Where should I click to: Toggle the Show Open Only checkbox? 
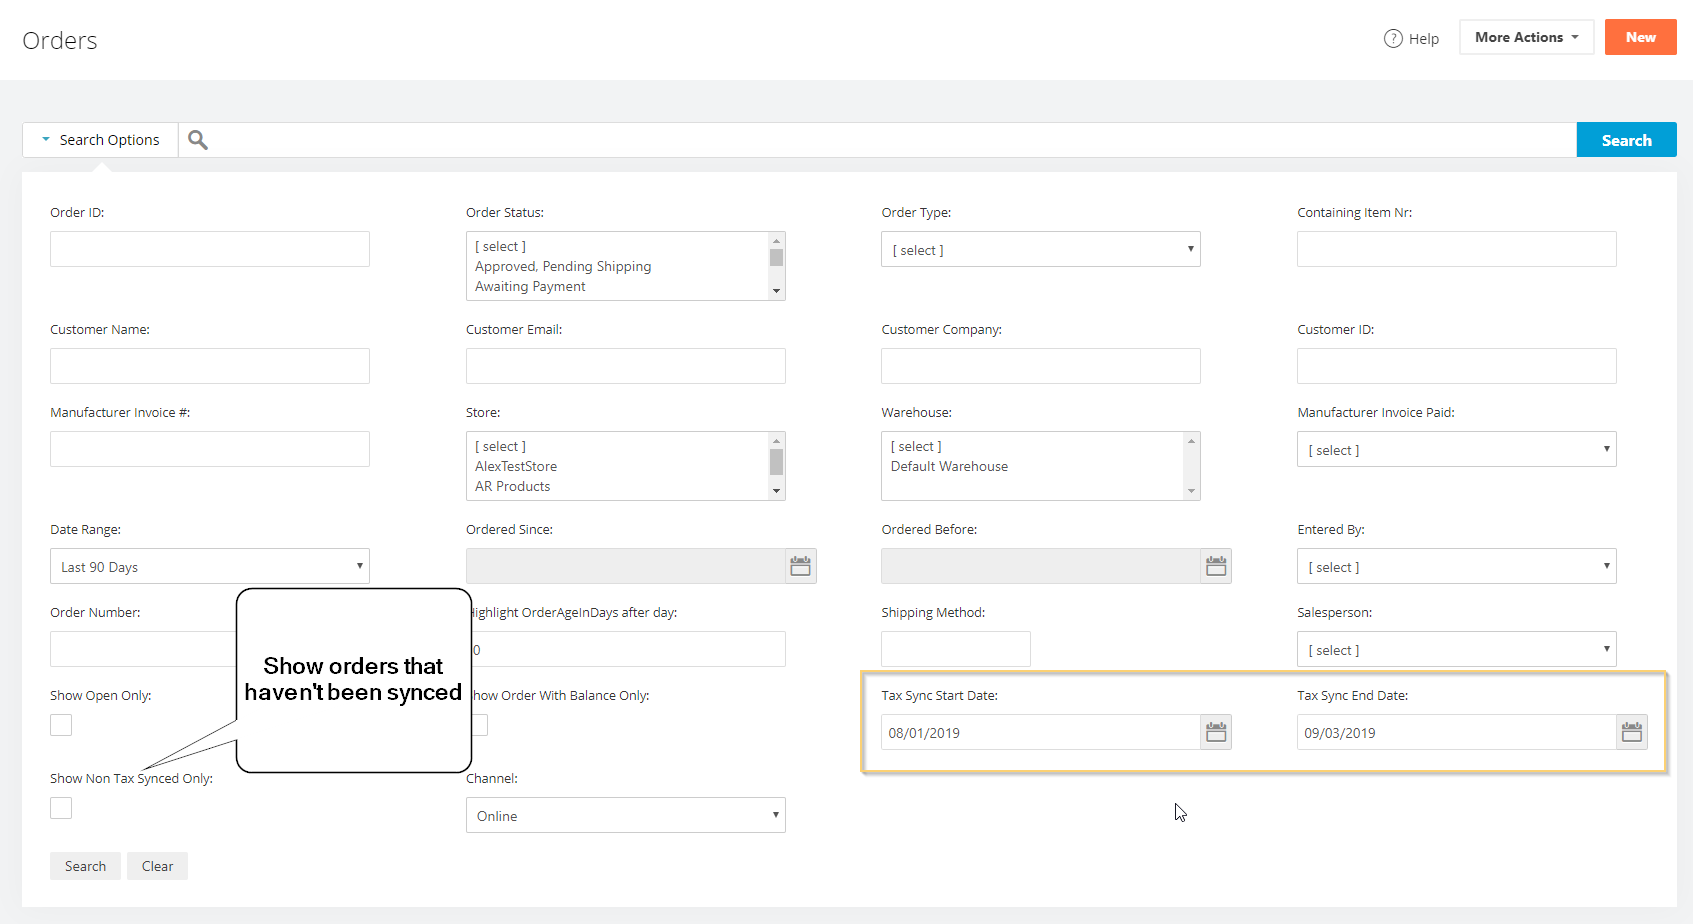(61, 725)
